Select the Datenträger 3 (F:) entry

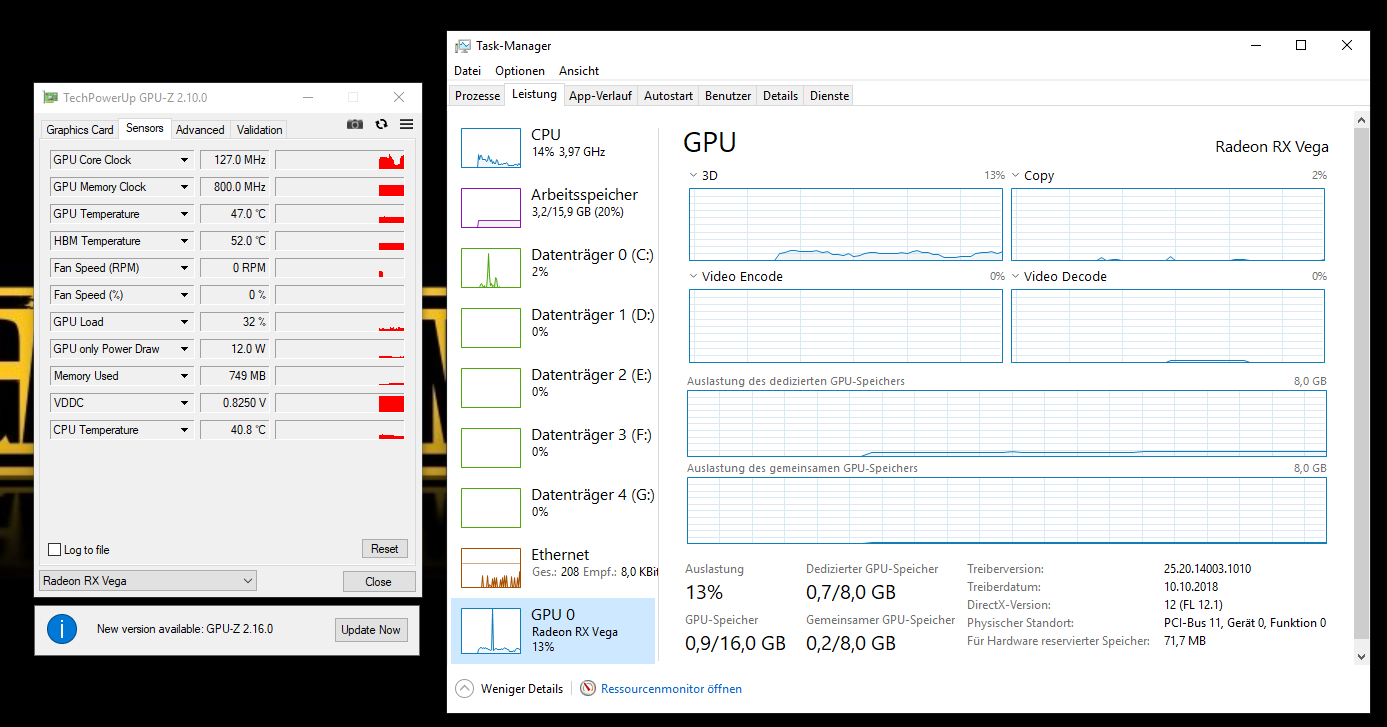coord(553,448)
